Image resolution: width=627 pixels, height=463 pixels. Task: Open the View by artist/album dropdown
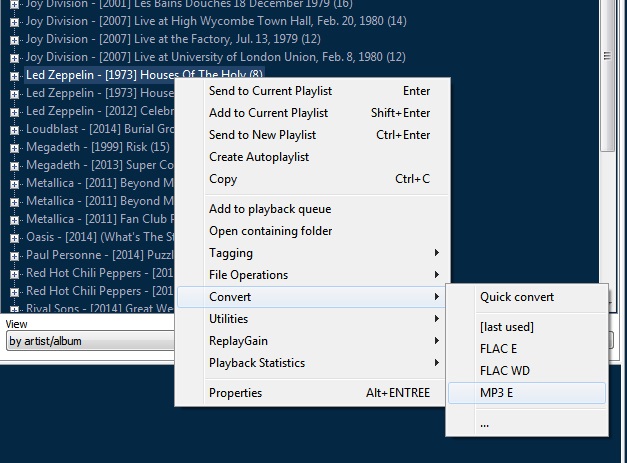coord(90,341)
